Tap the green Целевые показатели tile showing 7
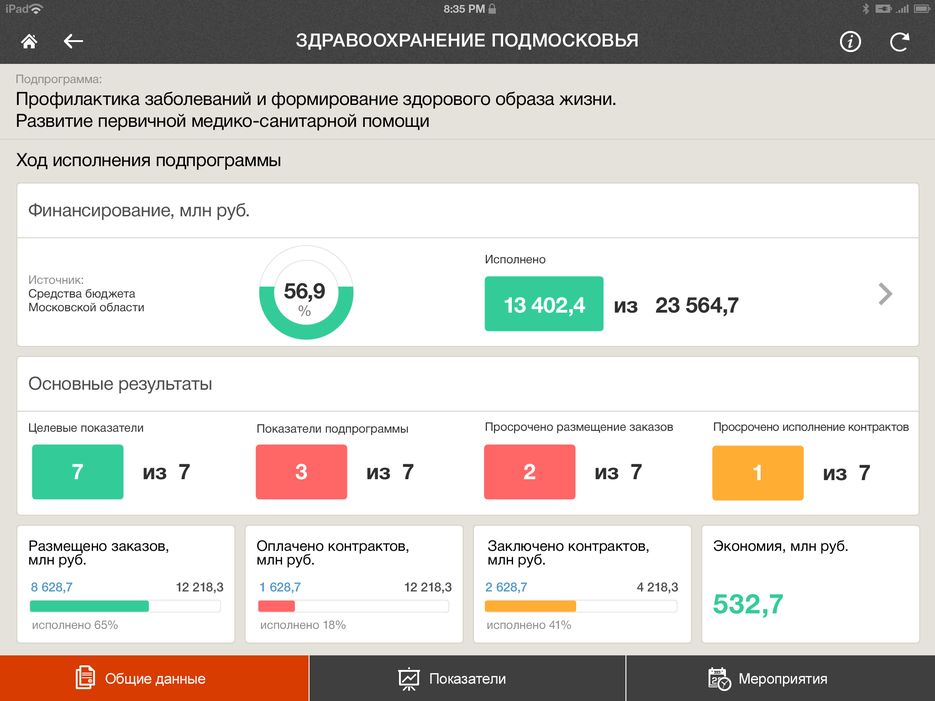This screenshot has height=701, width=935. tap(77, 472)
